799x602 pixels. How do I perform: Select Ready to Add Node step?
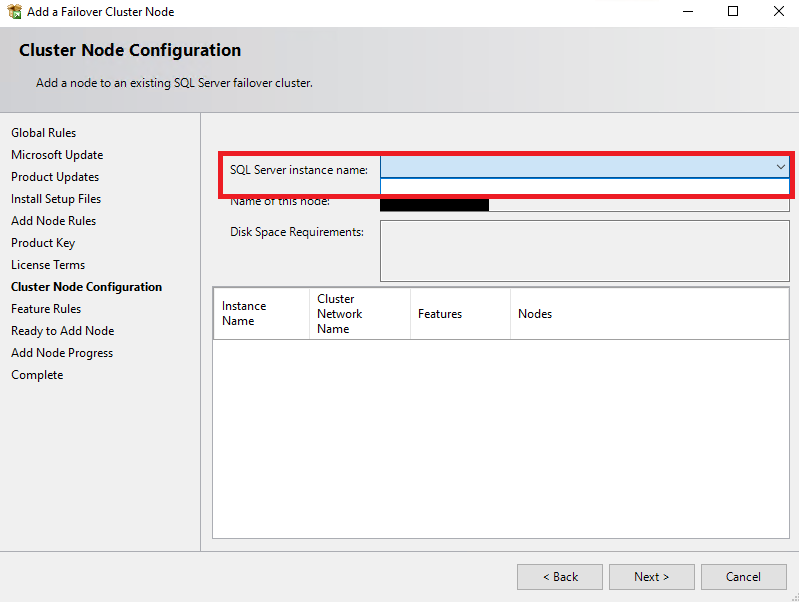(x=63, y=331)
